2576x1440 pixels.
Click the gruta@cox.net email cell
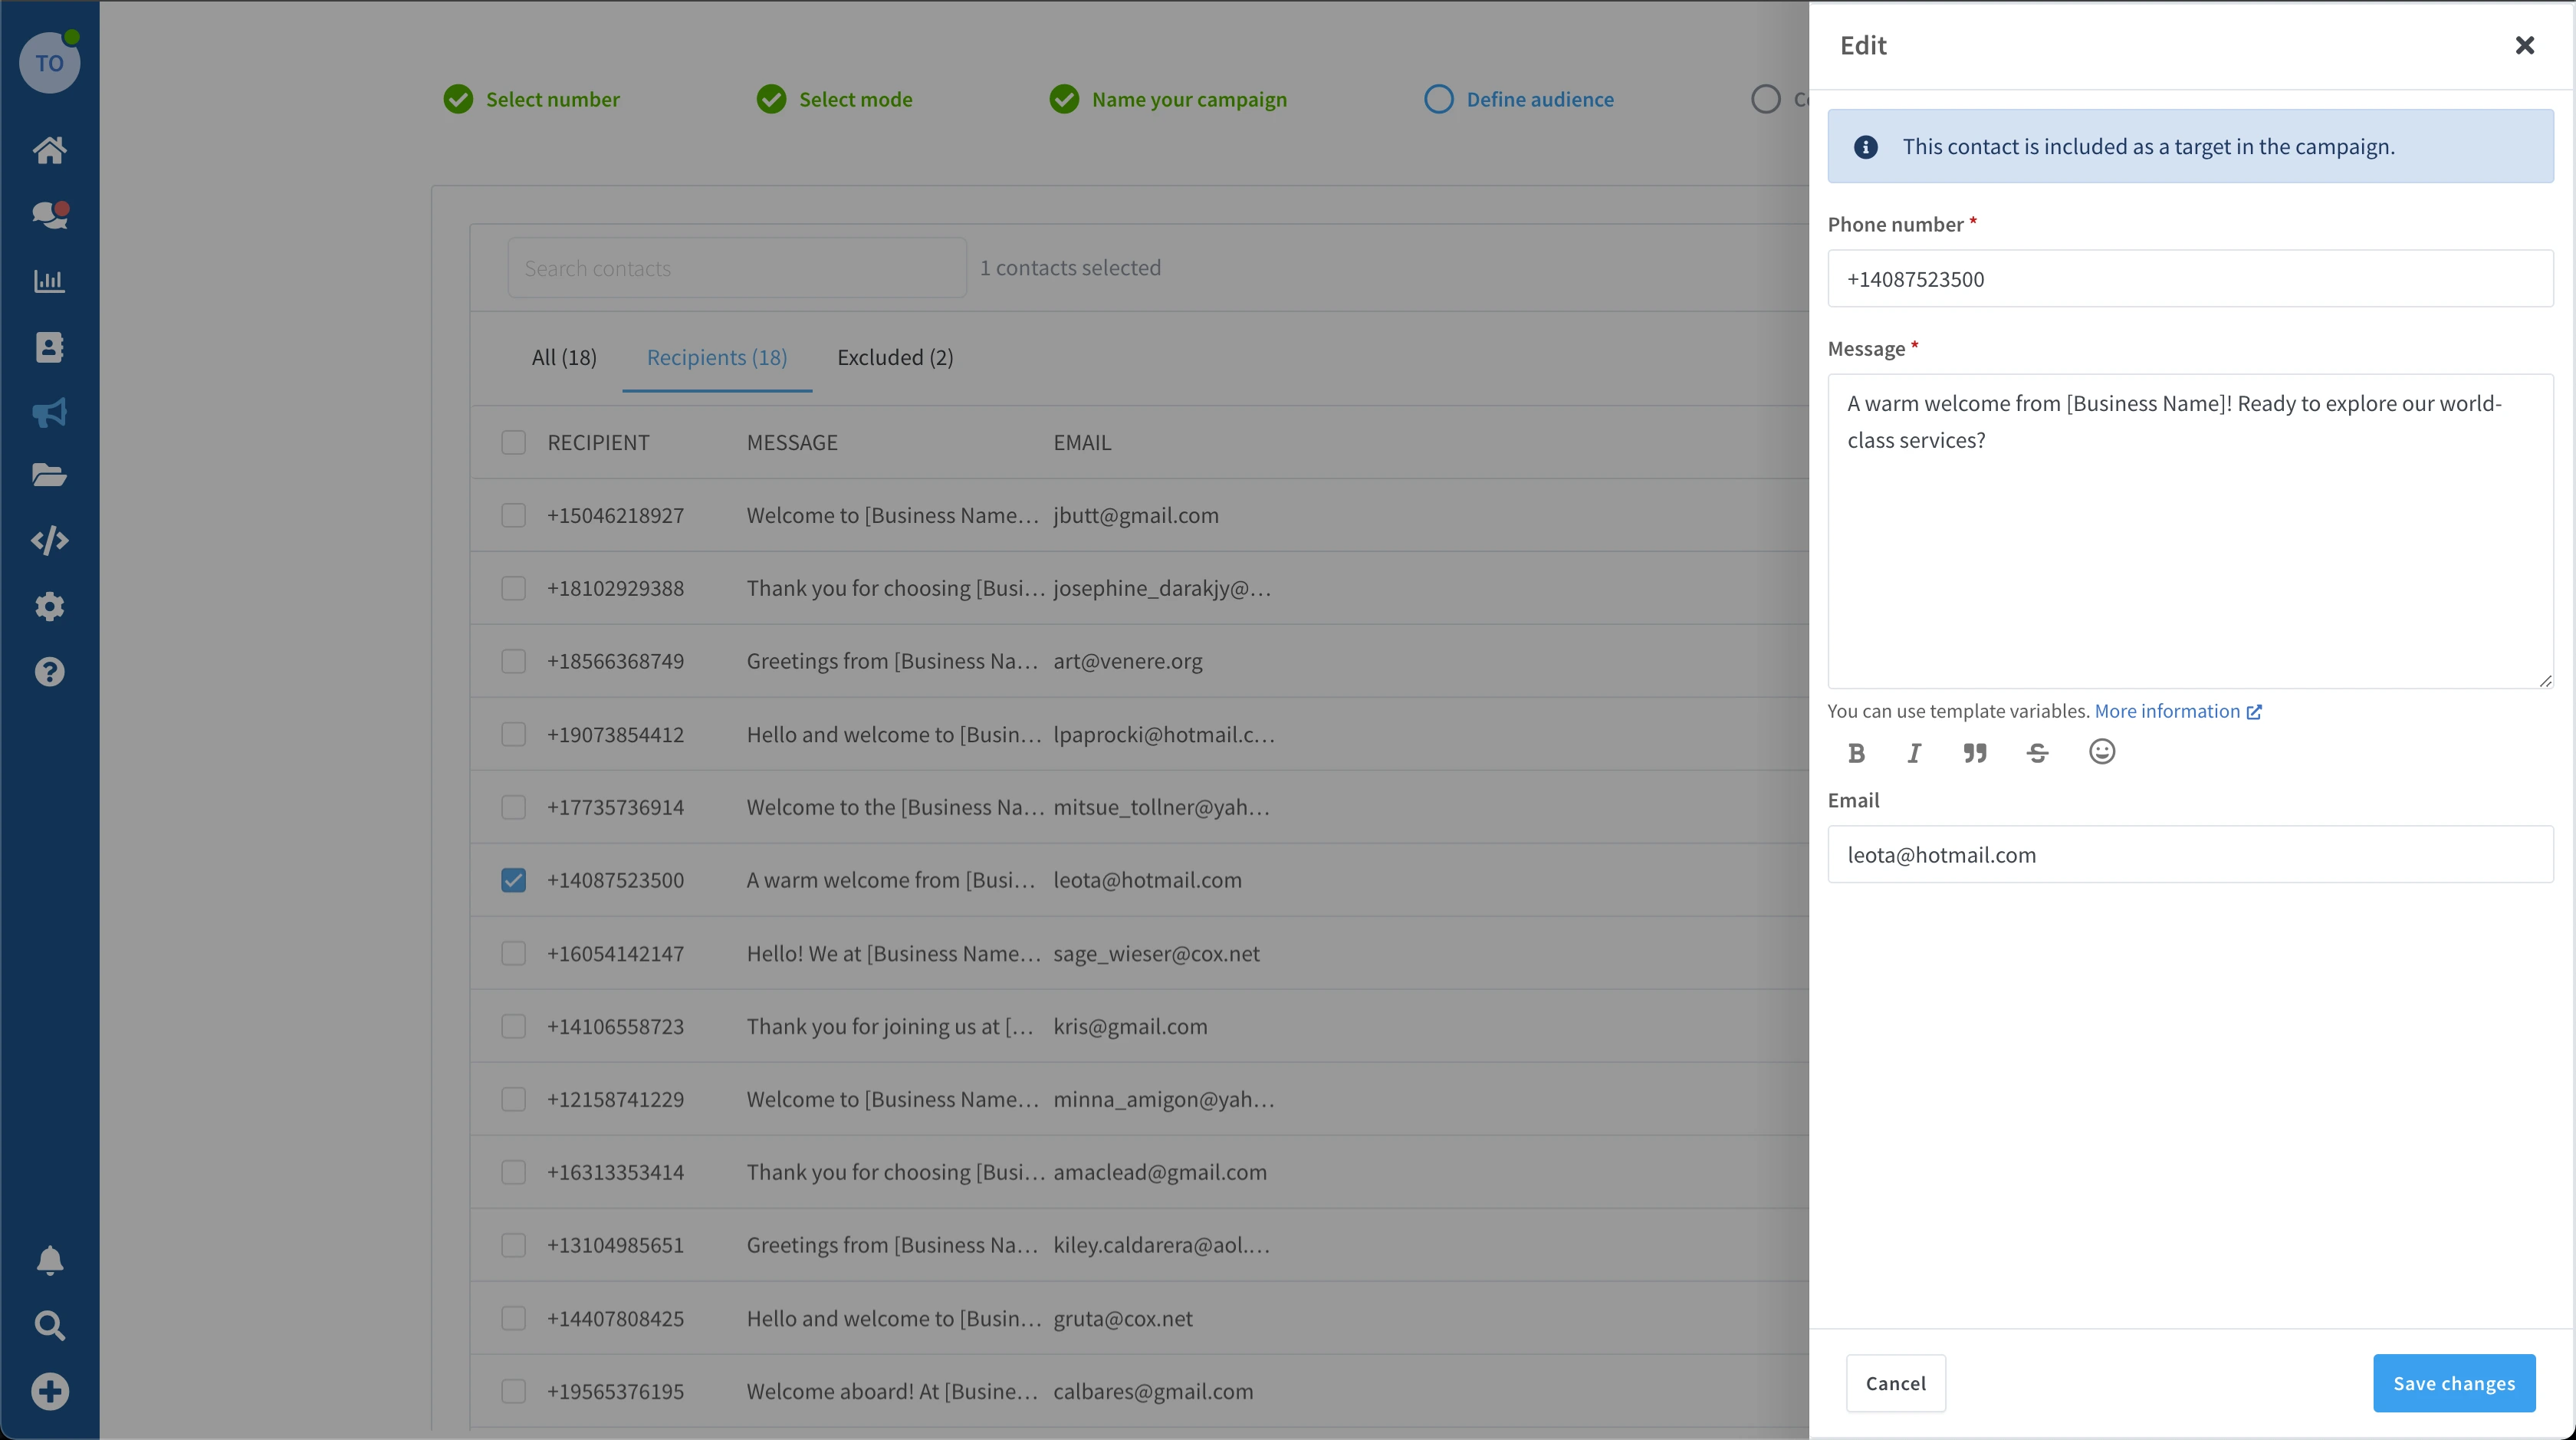click(1122, 1318)
